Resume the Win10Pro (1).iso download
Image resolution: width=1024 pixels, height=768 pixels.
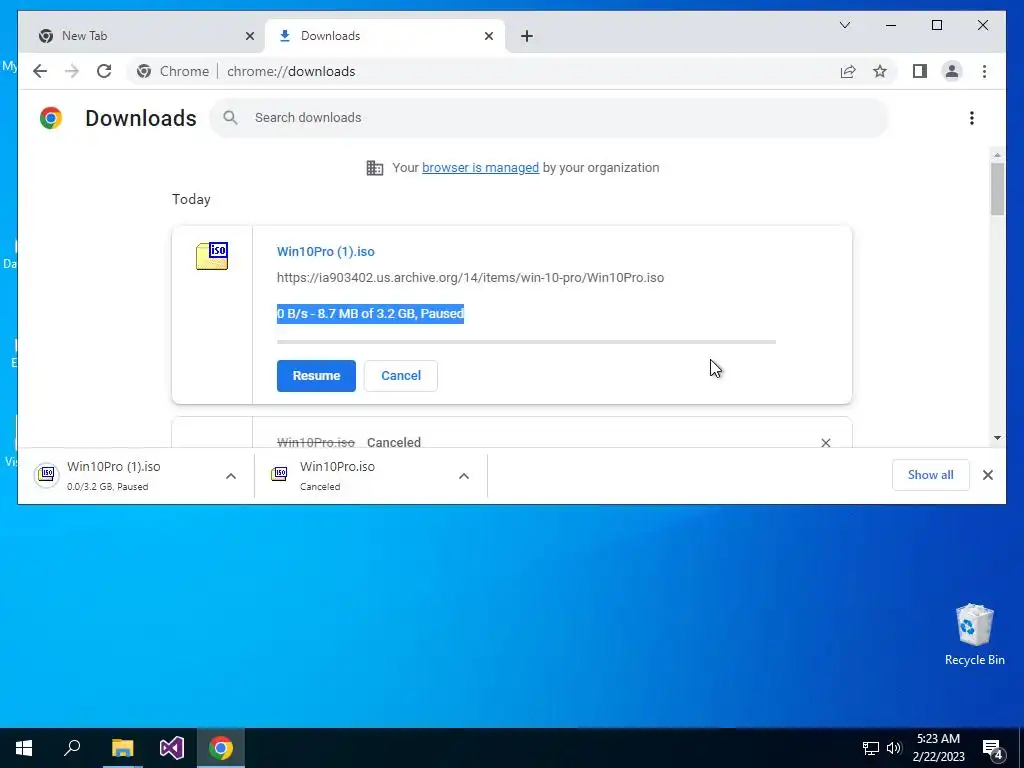pyautogui.click(x=316, y=376)
